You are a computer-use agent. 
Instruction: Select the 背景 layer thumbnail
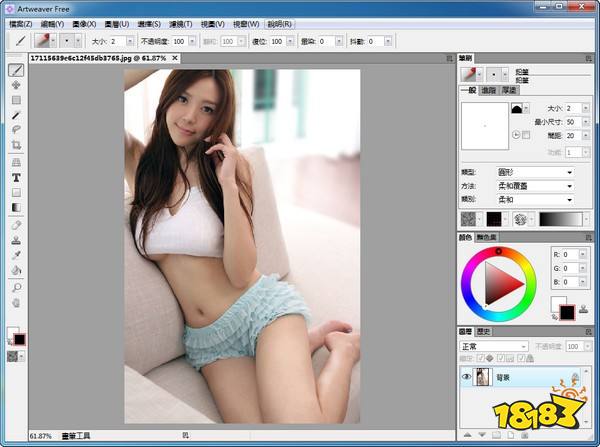pos(482,377)
